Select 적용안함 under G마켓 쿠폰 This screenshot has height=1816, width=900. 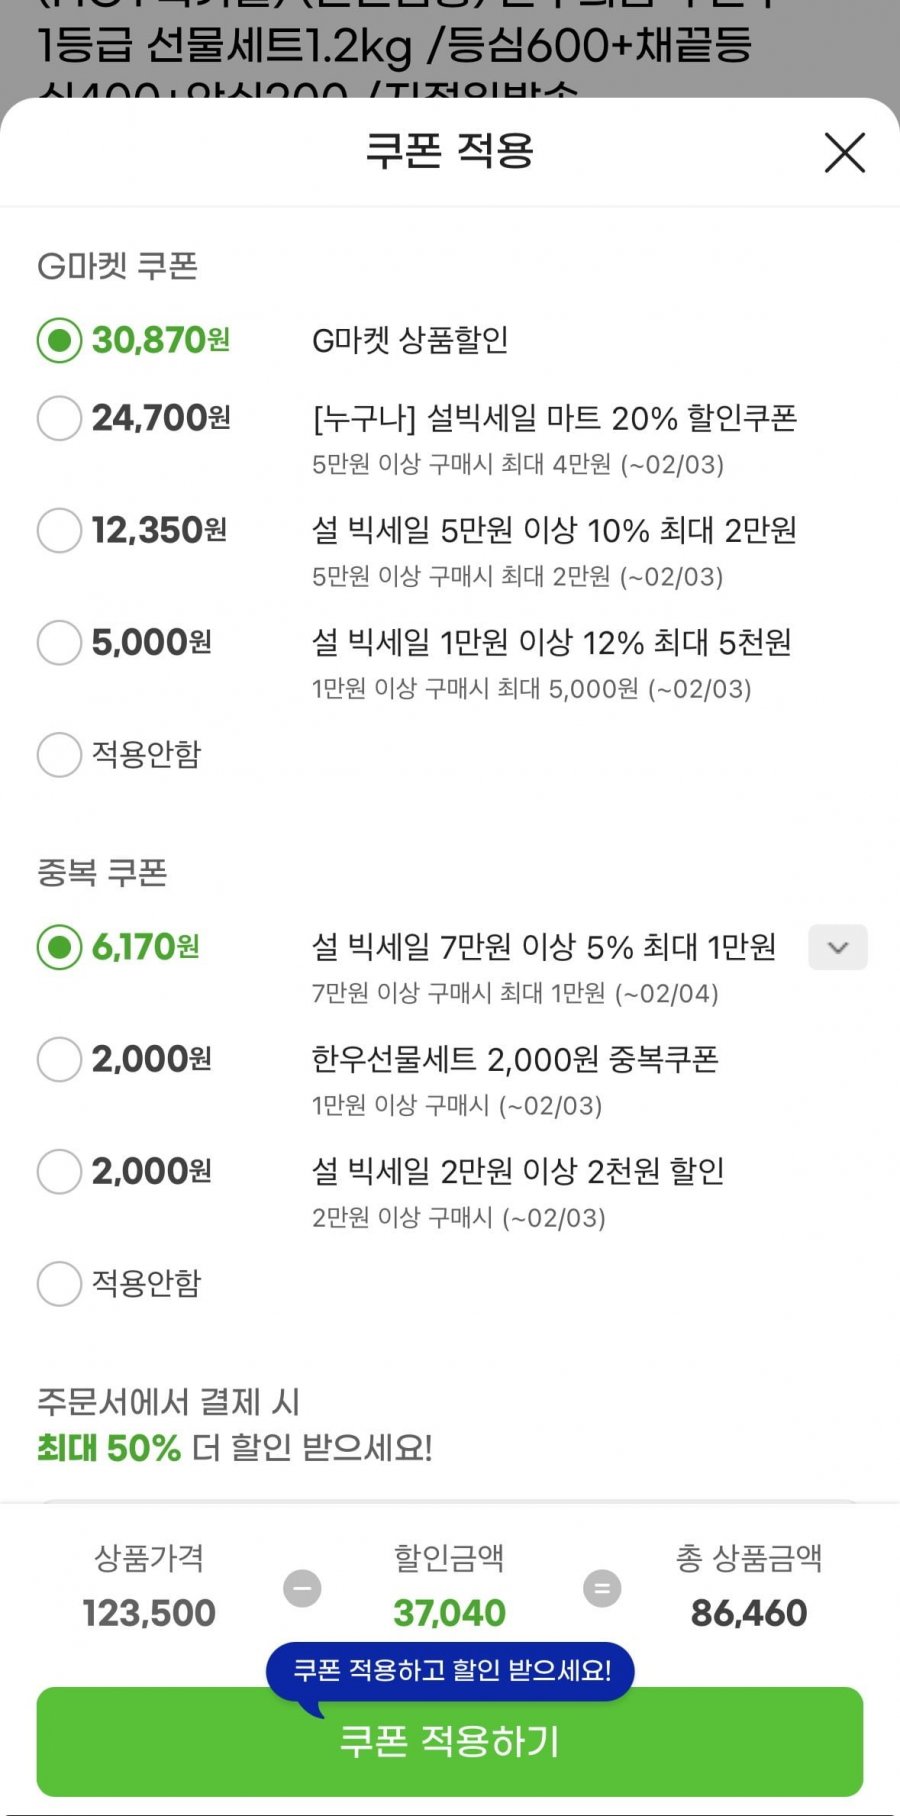click(59, 755)
